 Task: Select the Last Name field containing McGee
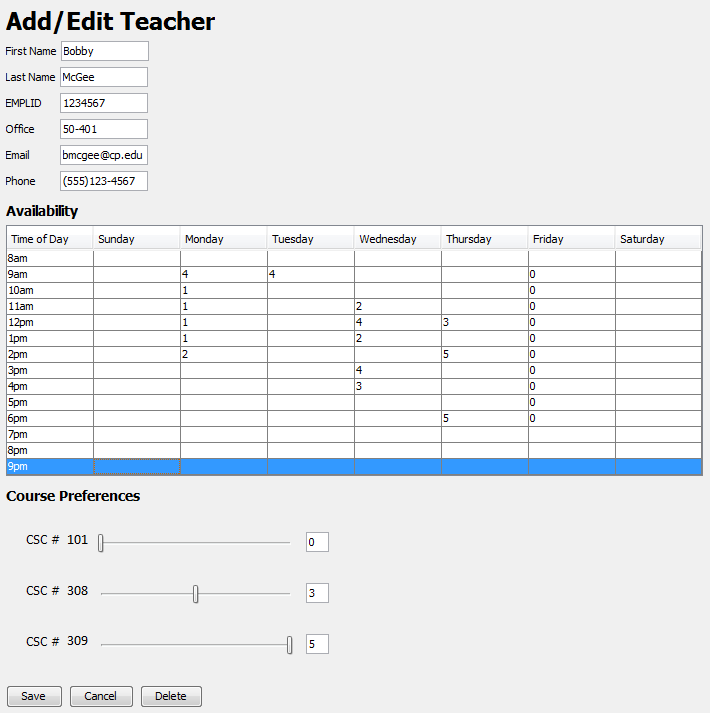[104, 77]
